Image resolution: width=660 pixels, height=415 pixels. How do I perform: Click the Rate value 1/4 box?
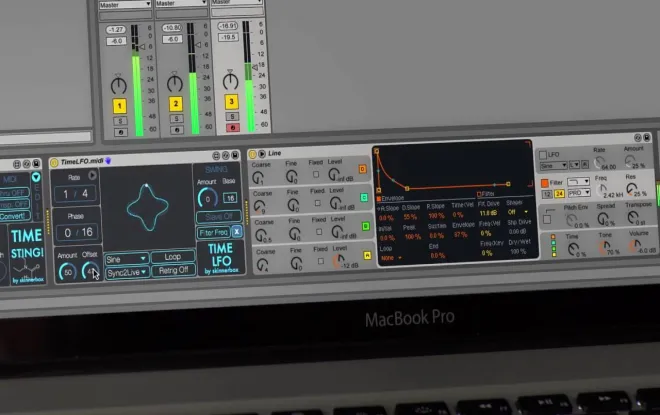[76, 194]
